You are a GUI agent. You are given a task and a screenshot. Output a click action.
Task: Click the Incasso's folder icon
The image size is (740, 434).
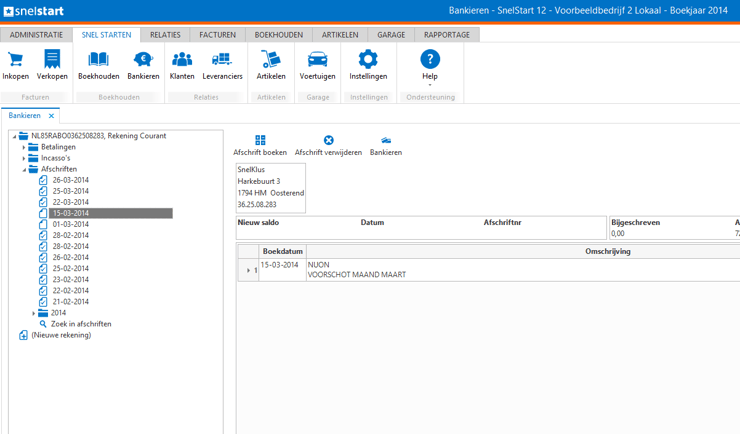tap(33, 158)
